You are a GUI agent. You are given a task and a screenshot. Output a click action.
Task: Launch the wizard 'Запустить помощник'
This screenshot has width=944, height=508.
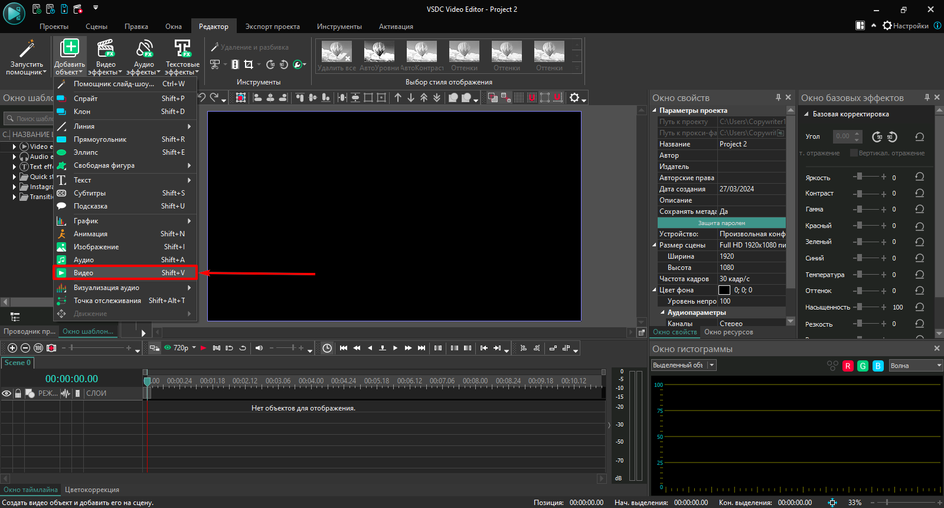pos(26,57)
